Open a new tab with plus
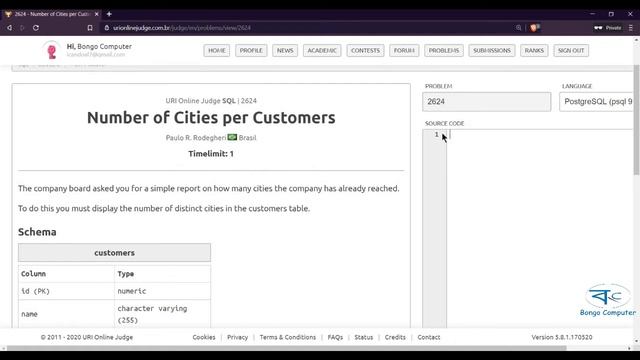640x360 pixels. coord(109,14)
